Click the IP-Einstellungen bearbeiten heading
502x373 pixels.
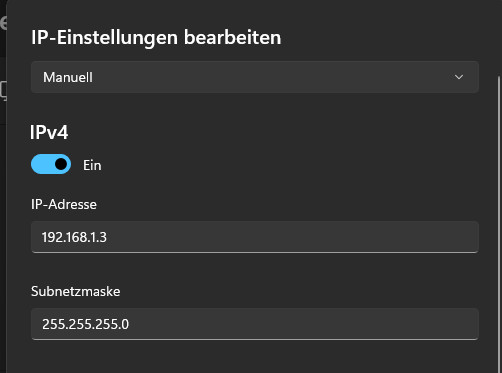point(156,37)
